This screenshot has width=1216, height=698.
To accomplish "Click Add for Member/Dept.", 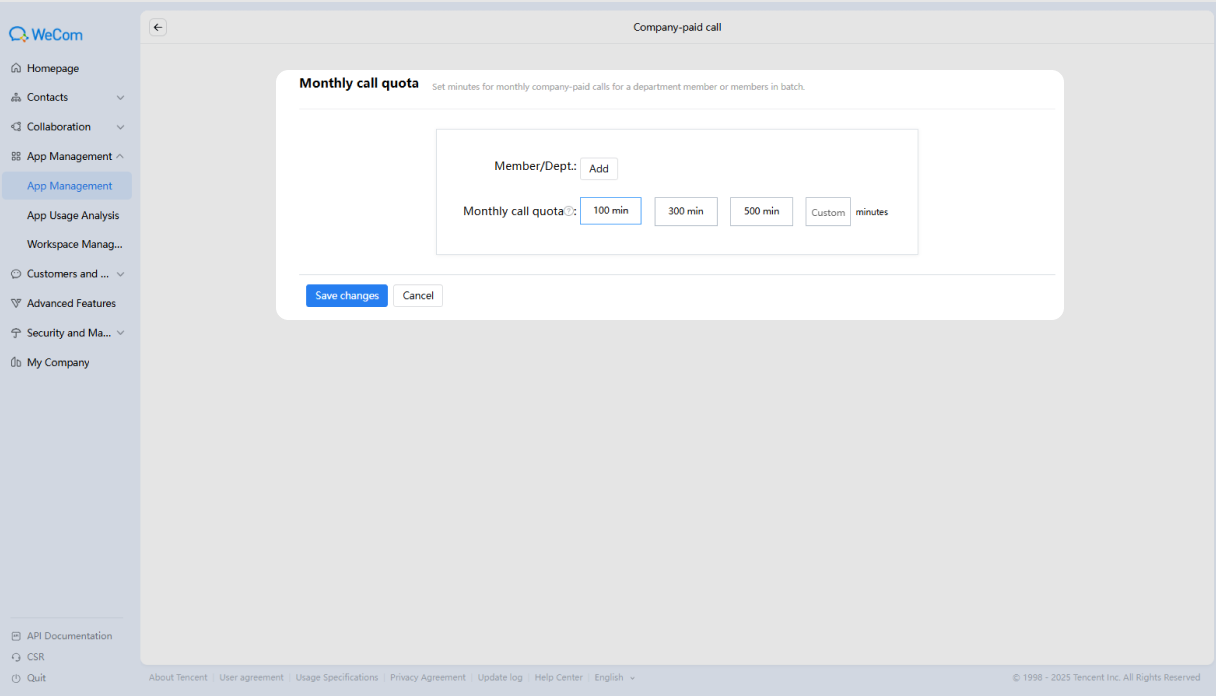I will click(599, 169).
